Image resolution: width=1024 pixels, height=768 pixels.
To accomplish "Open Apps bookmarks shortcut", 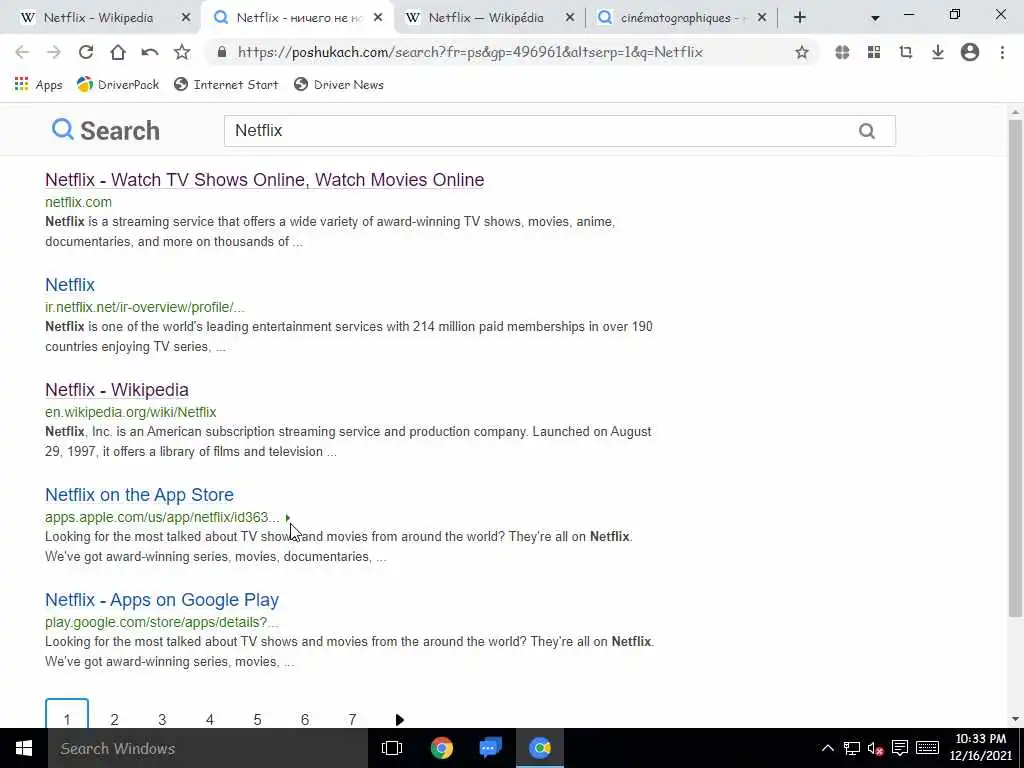I will 39,84.
